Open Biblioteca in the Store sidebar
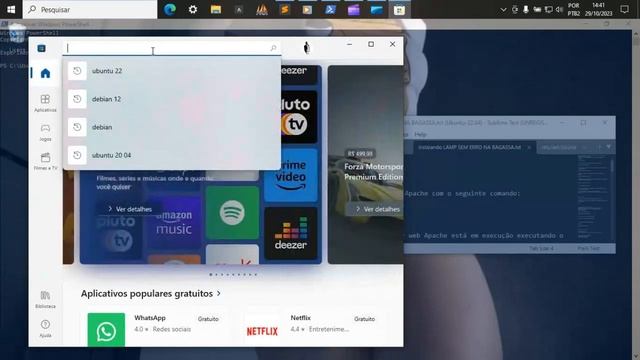 coord(45,299)
